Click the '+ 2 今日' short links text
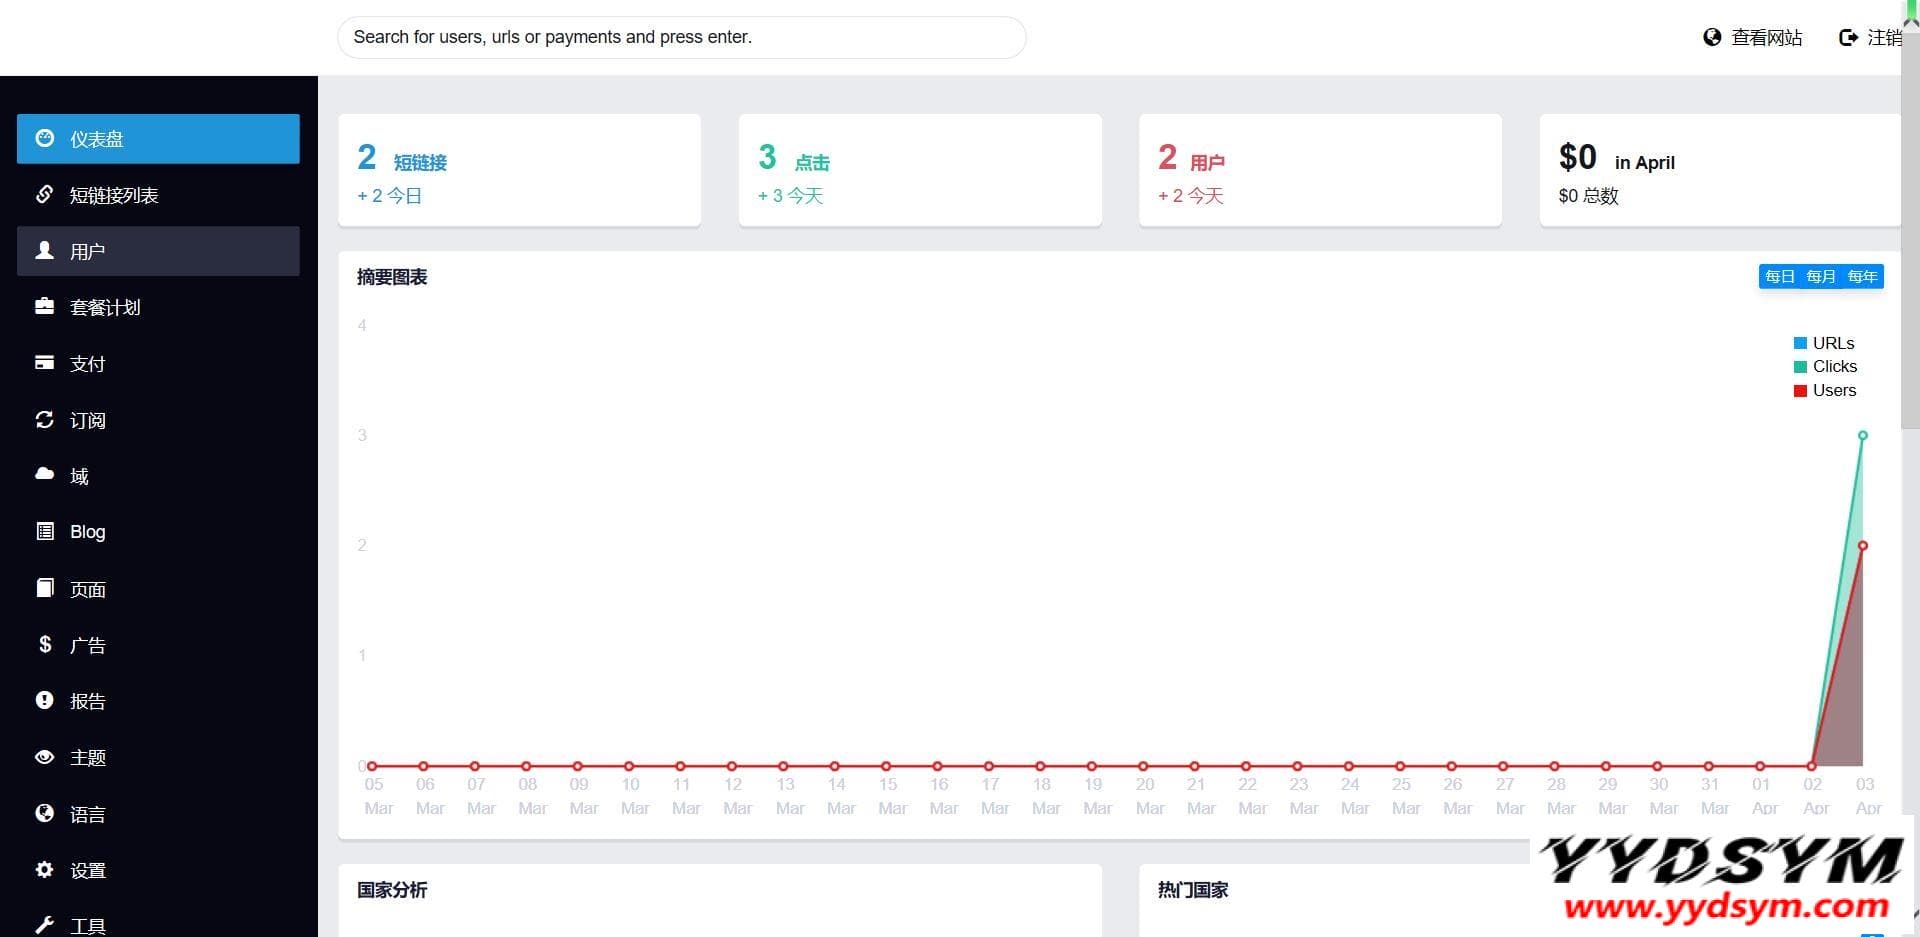 (x=390, y=196)
